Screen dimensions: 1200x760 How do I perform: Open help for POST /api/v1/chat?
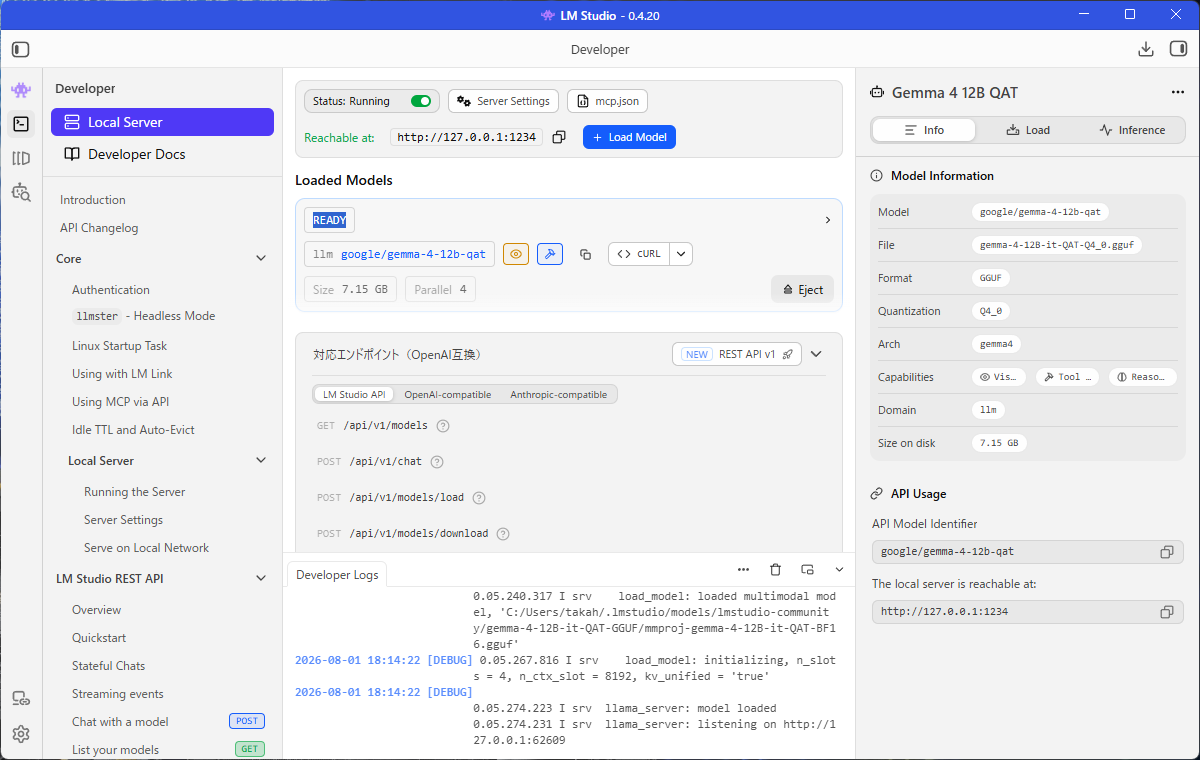436,462
